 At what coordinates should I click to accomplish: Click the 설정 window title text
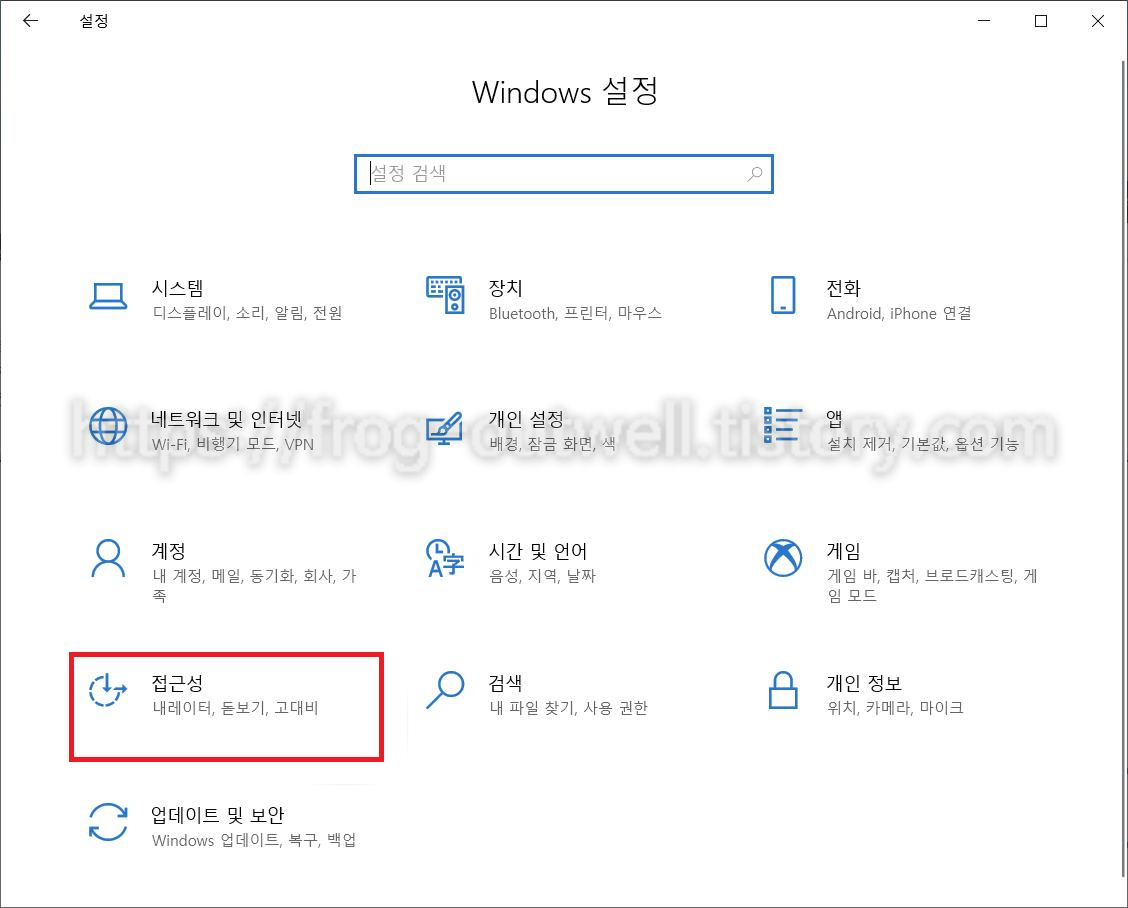pyautogui.click(x=94, y=21)
